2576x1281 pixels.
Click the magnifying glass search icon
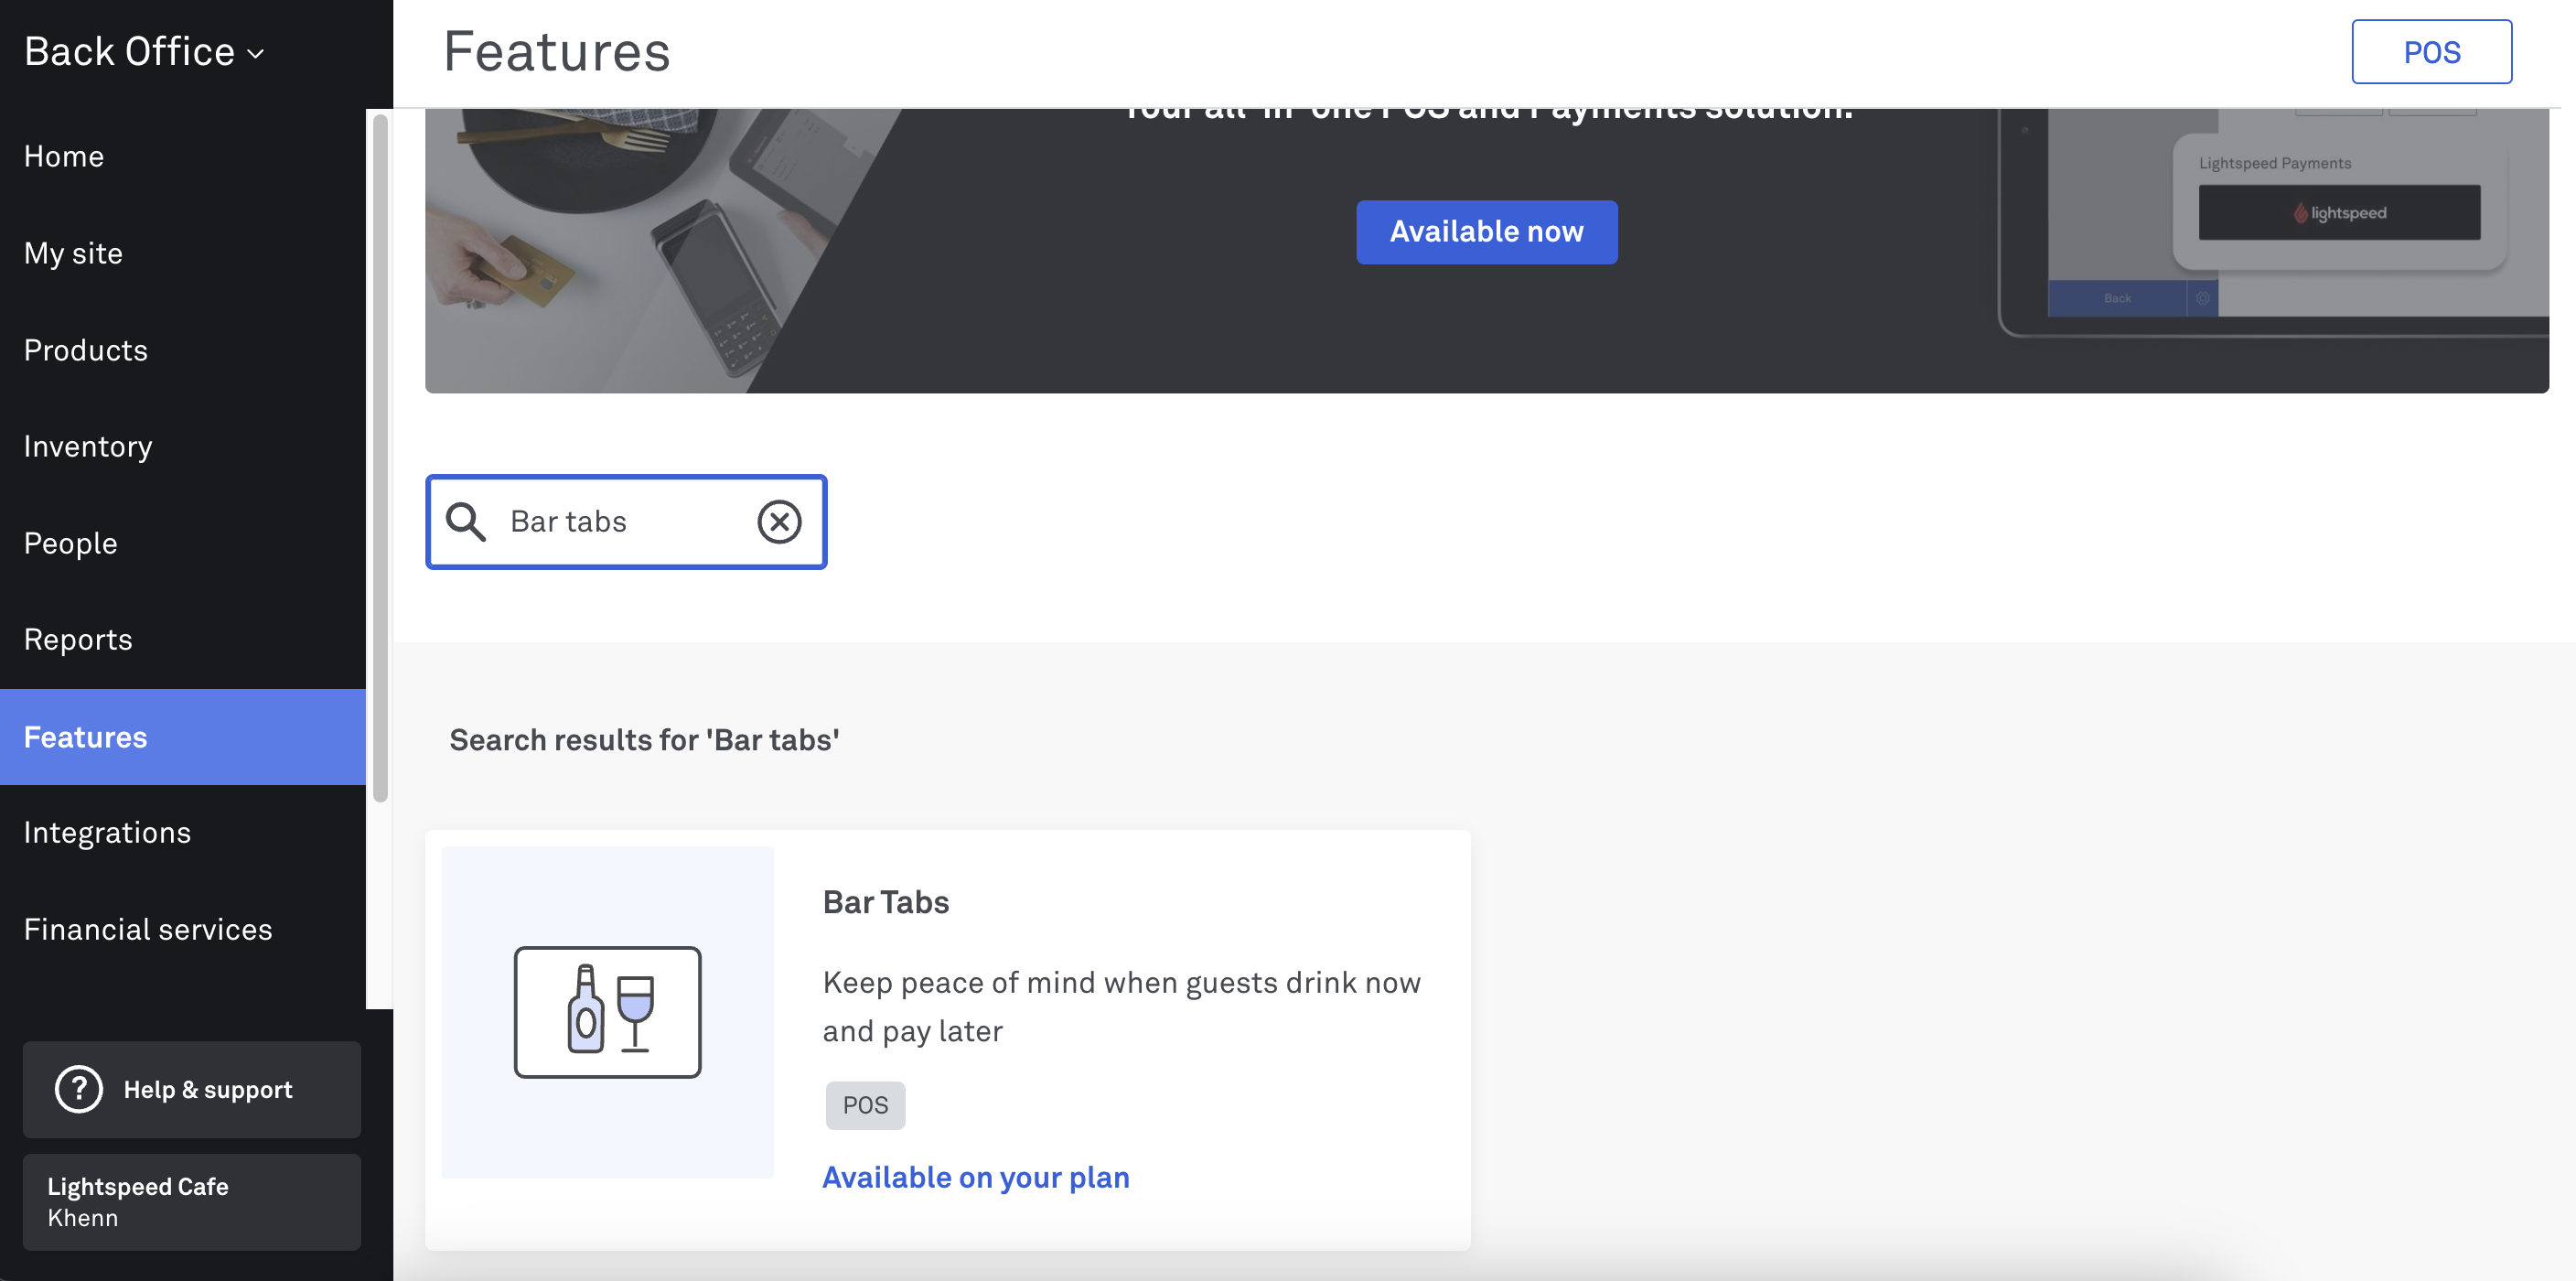(x=465, y=522)
